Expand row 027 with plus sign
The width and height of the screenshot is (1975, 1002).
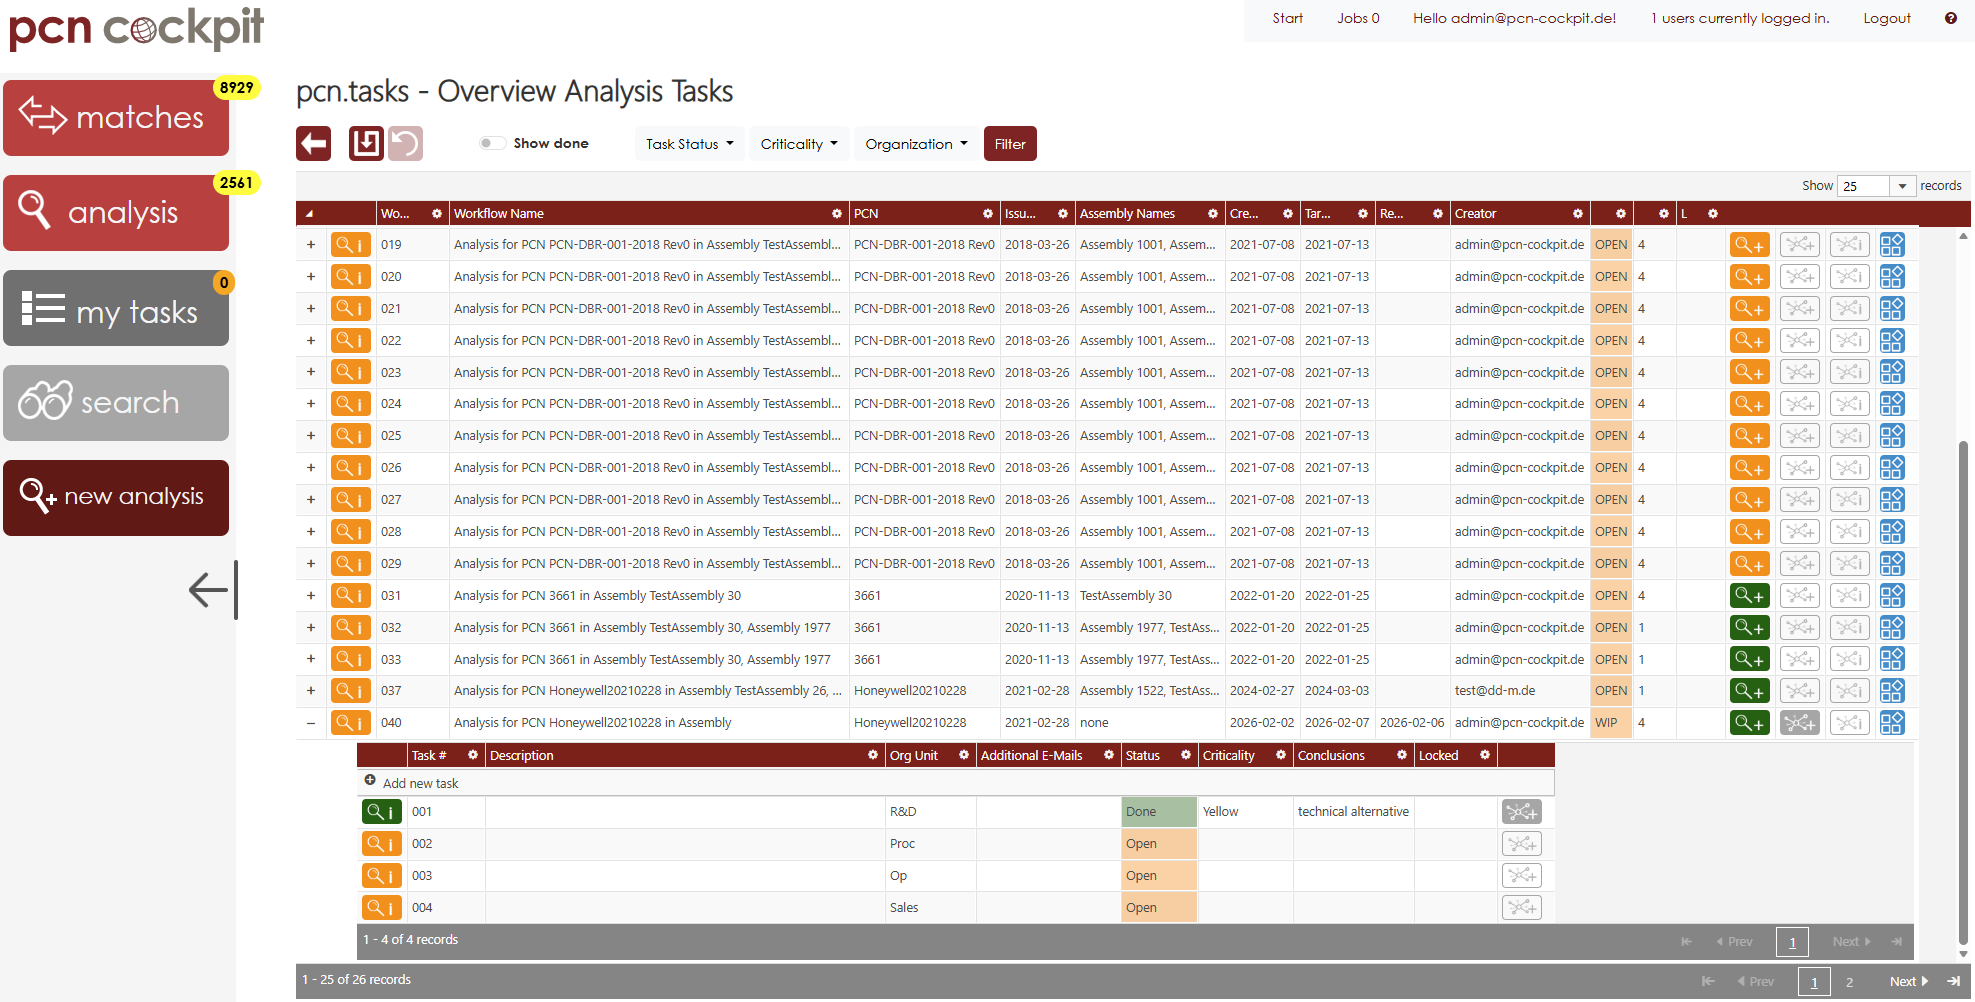311,500
